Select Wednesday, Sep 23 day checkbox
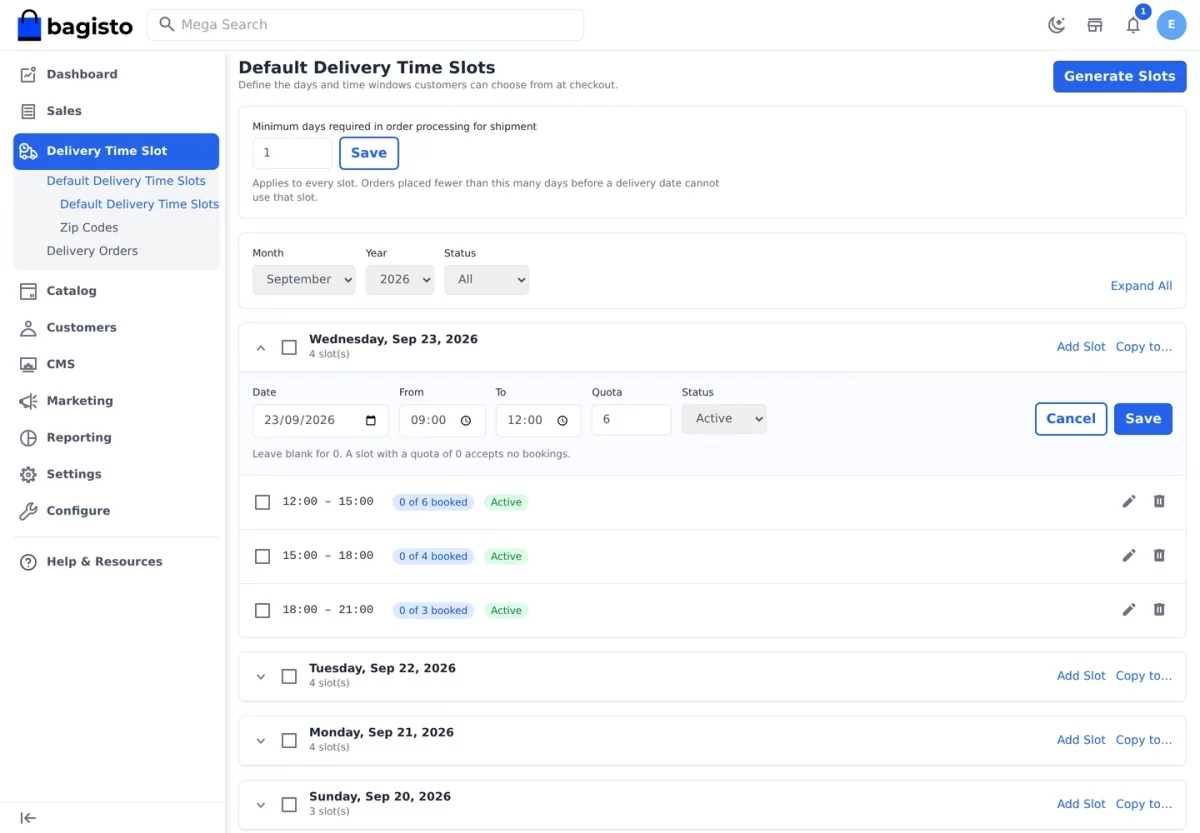This screenshot has width=1200, height=833. (x=289, y=347)
